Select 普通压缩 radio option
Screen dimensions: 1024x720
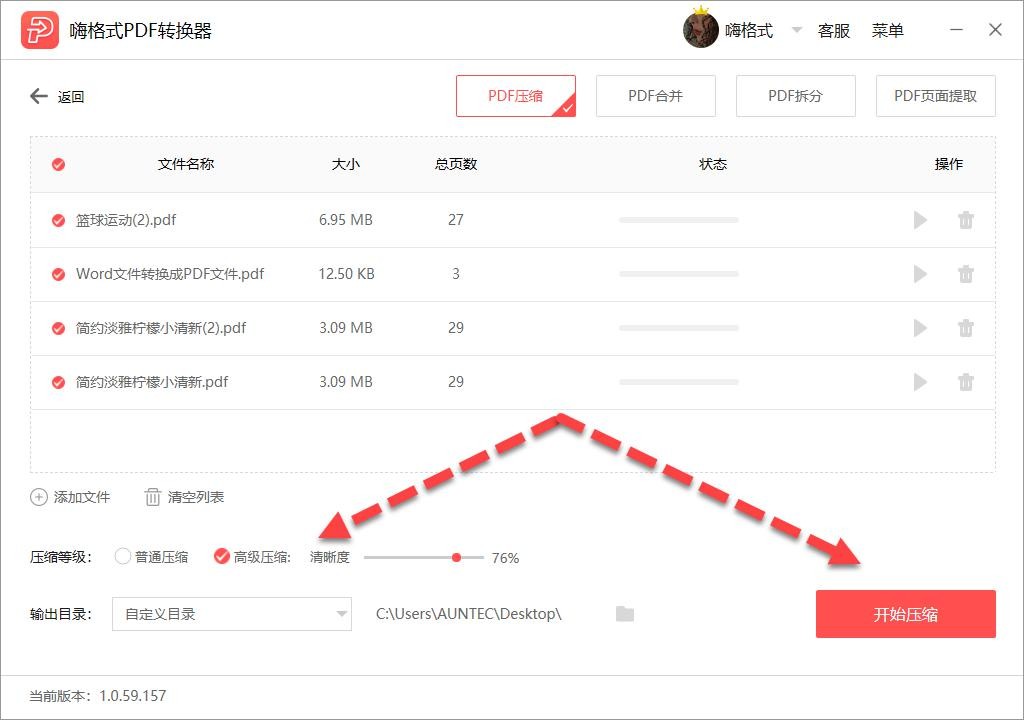(122, 557)
